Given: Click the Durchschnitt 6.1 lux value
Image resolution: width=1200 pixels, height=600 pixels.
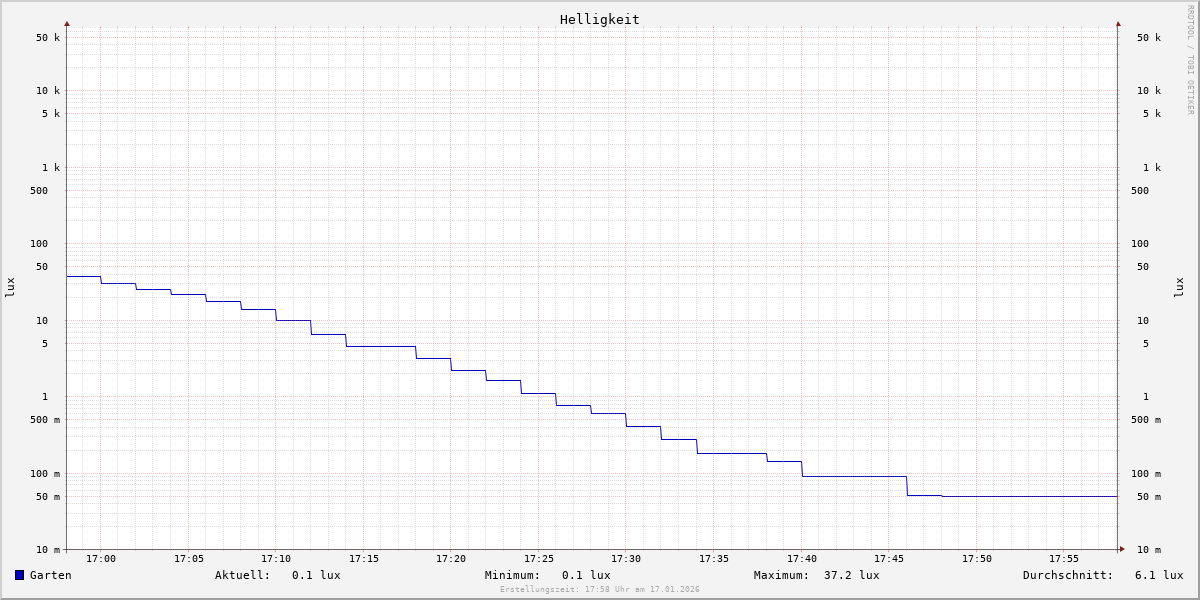Looking at the screenshot, I should pyautogui.click(x=1159, y=575).
